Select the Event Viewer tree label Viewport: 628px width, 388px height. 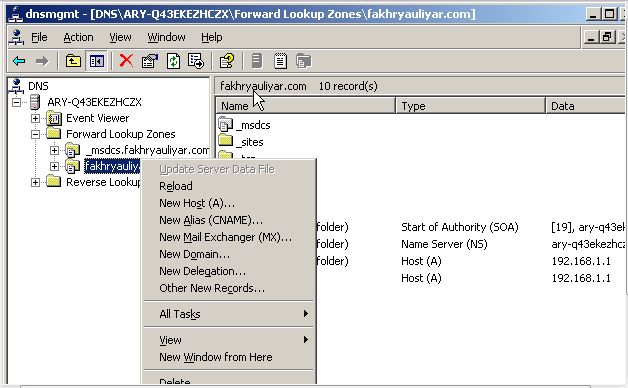(97, 118)
